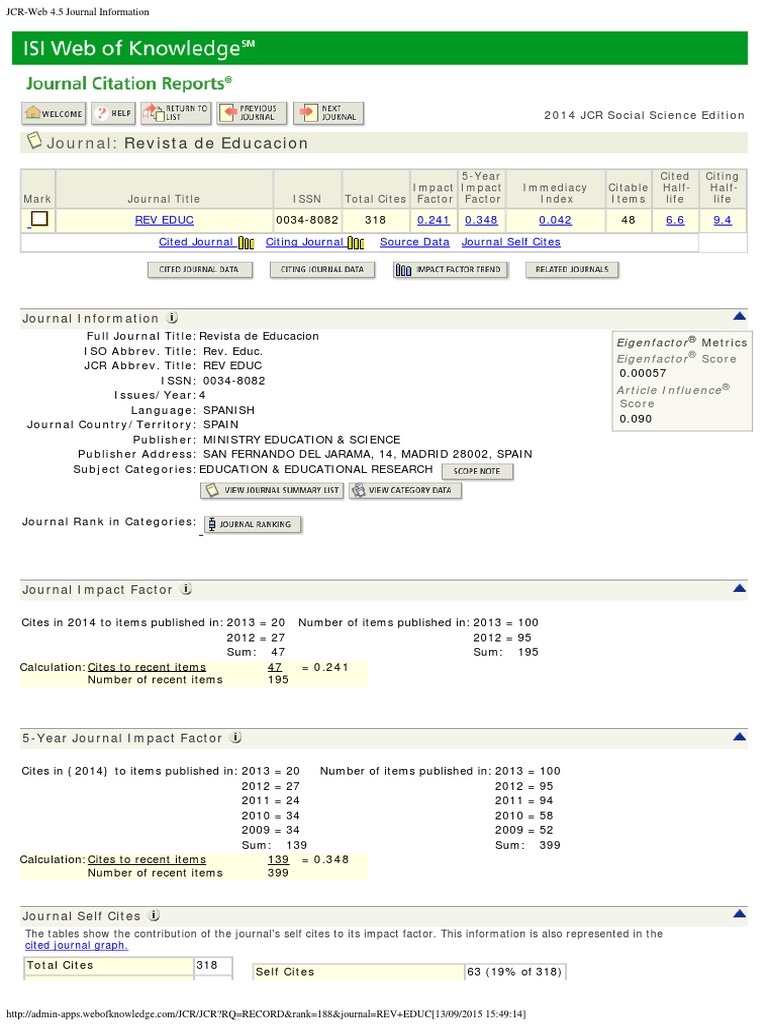Click Citing Half-life value 9.4
Image resolution: width=768 pixels, height=1024 pixels.
[722, 221]
